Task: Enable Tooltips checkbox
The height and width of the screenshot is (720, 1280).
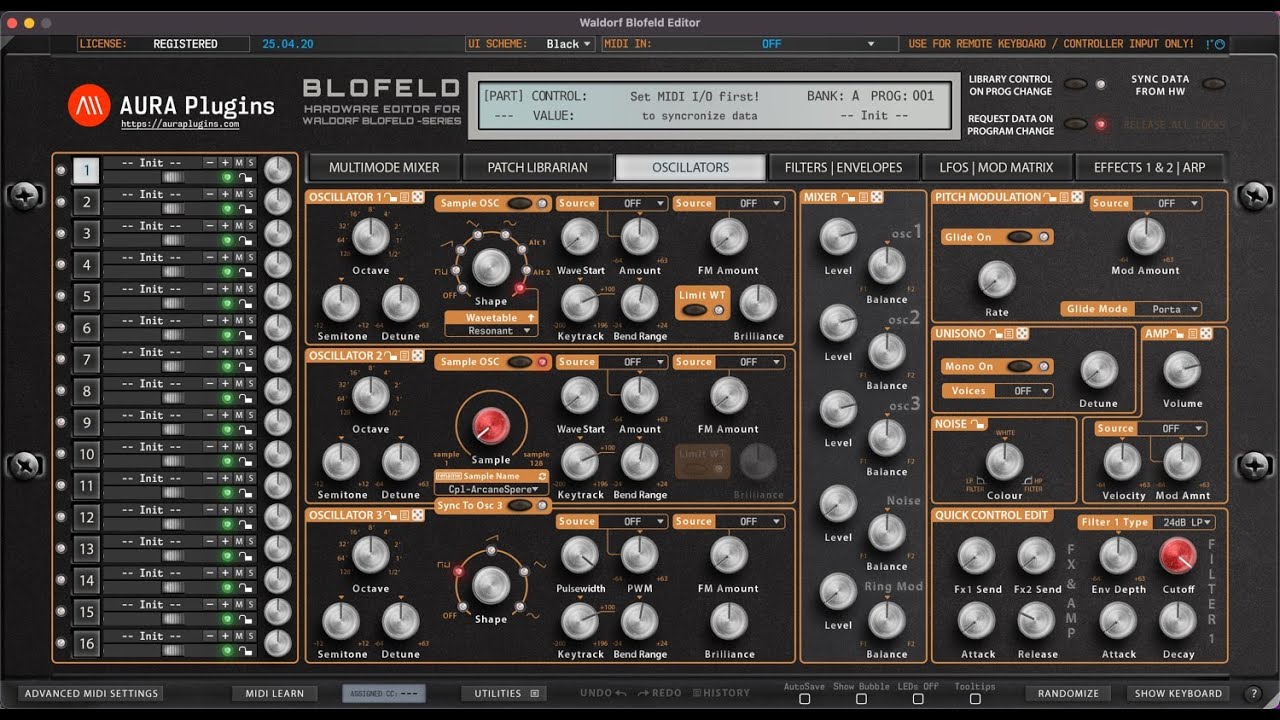Action: click(973, 699)
